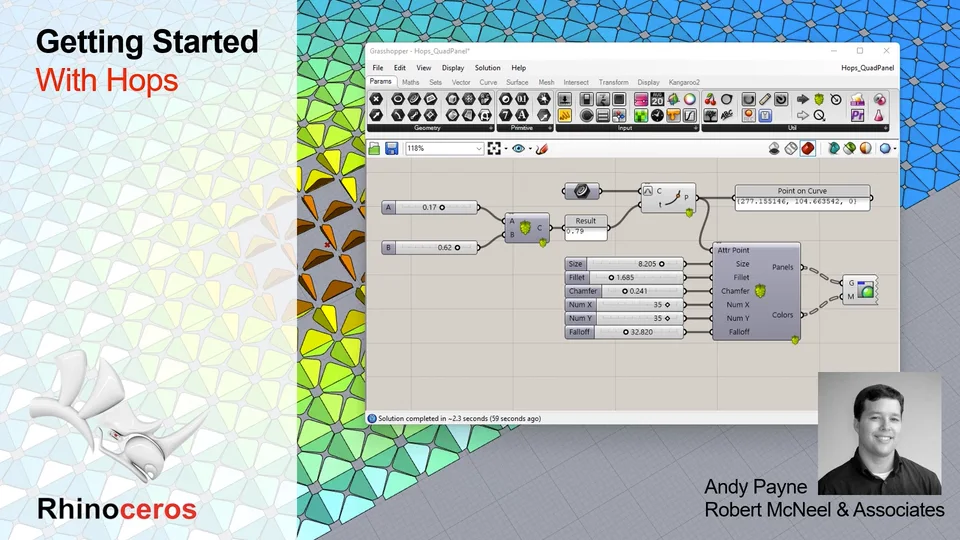Click the Named Views eye icon
Screen dimensions: 960x540
pos(519,148)
